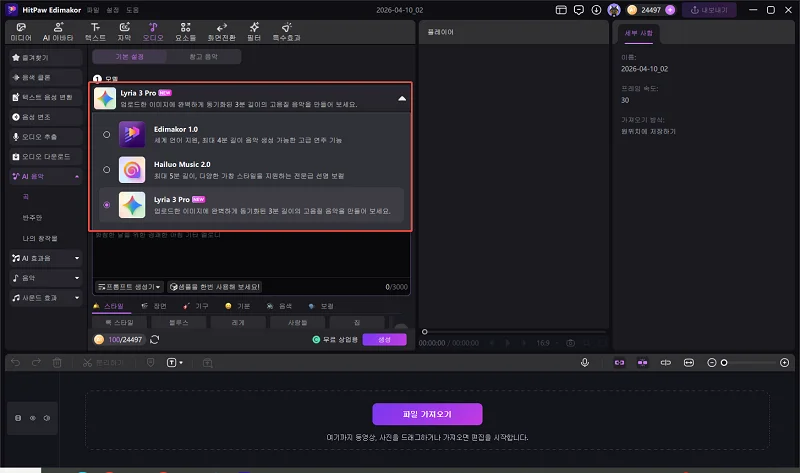Open the 프롬프트 생성기 dropdown
This screenshot has height=473, width=800.
[x=129, y=287]
